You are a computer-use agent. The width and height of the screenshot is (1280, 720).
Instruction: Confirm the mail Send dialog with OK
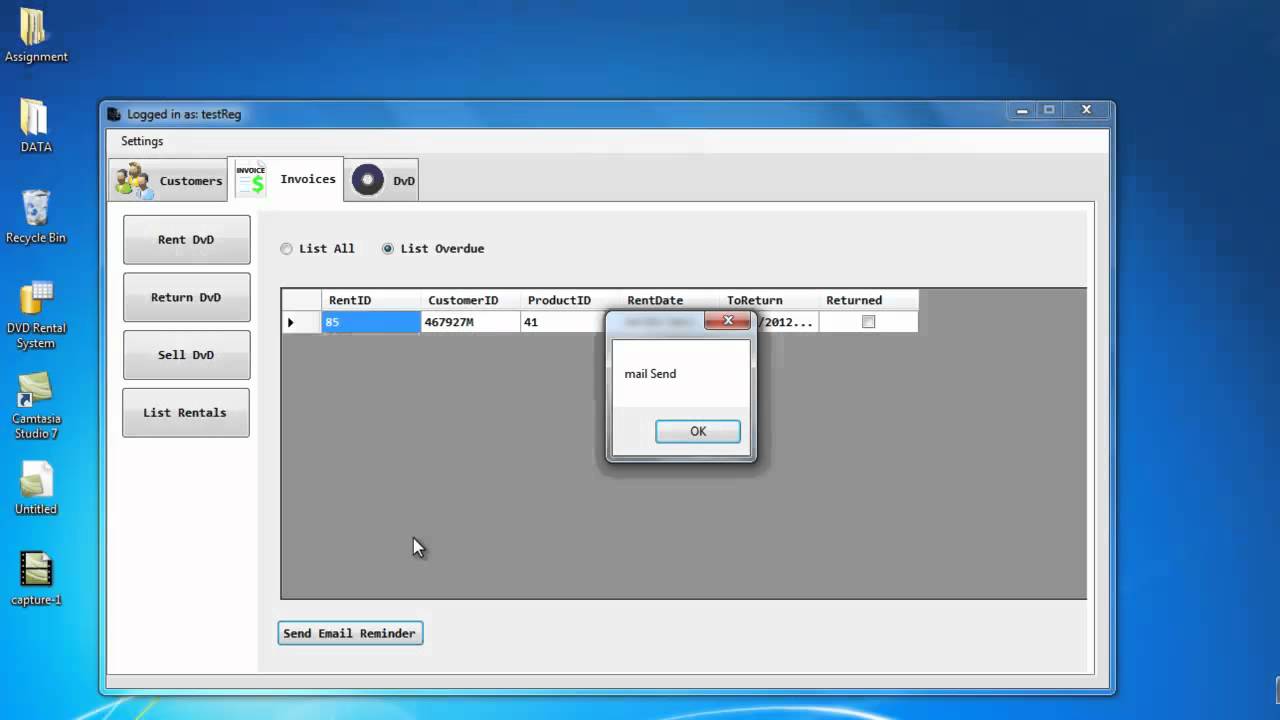click(x=698, y=431)
